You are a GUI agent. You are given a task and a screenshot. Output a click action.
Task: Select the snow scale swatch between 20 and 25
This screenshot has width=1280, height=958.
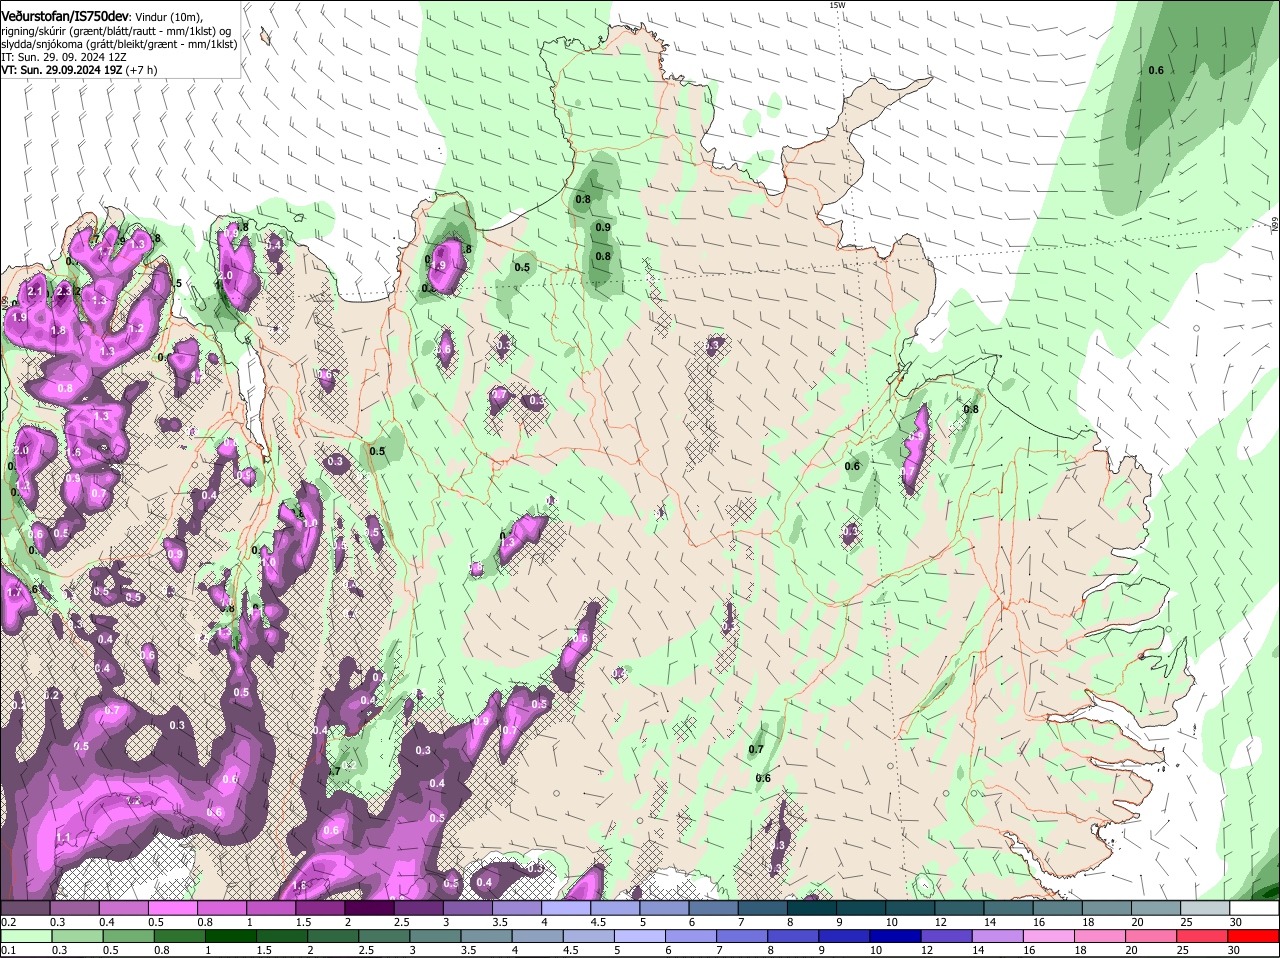[1156, 907]
